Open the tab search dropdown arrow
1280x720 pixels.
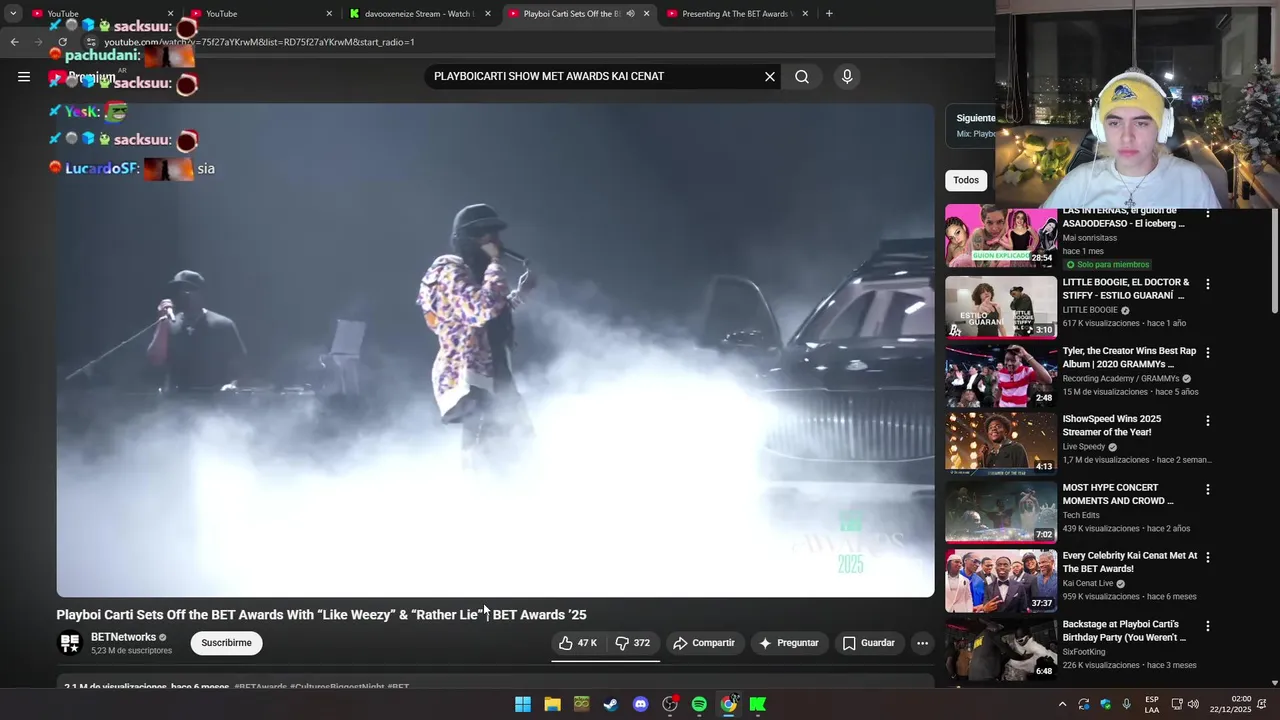(x=13, y=14)
